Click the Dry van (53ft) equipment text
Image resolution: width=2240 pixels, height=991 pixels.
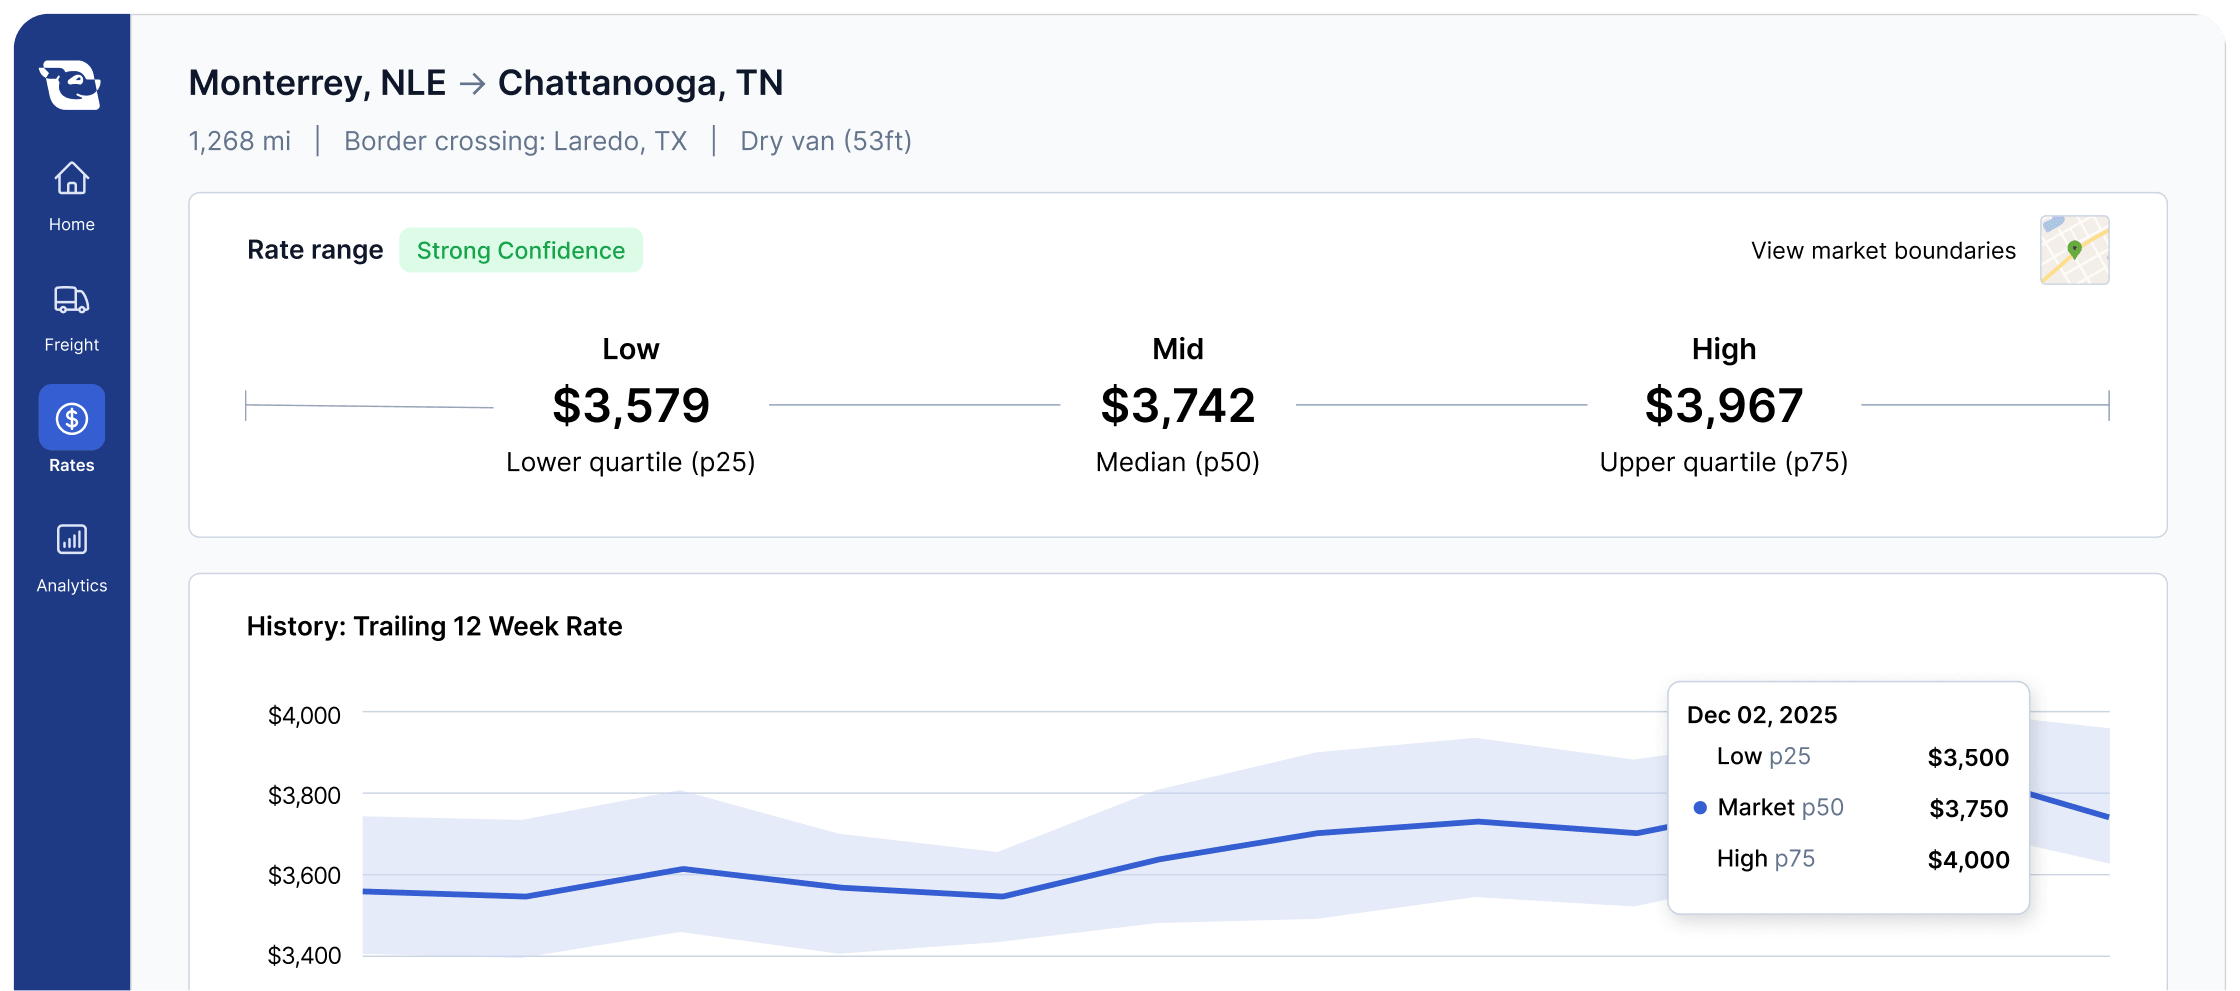826,141
